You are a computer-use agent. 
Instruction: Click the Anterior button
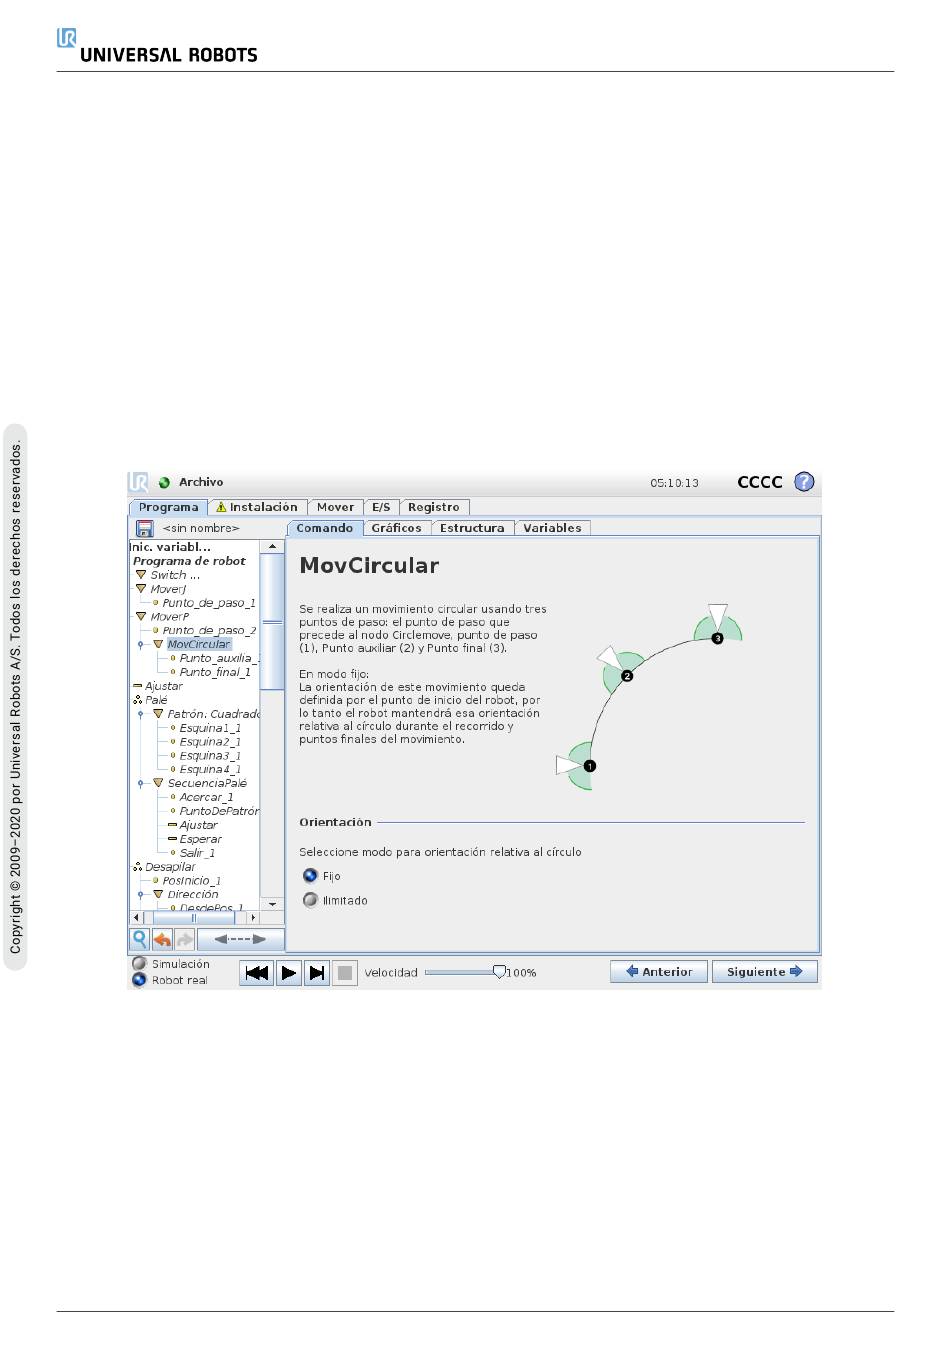[x=659, y=971]
